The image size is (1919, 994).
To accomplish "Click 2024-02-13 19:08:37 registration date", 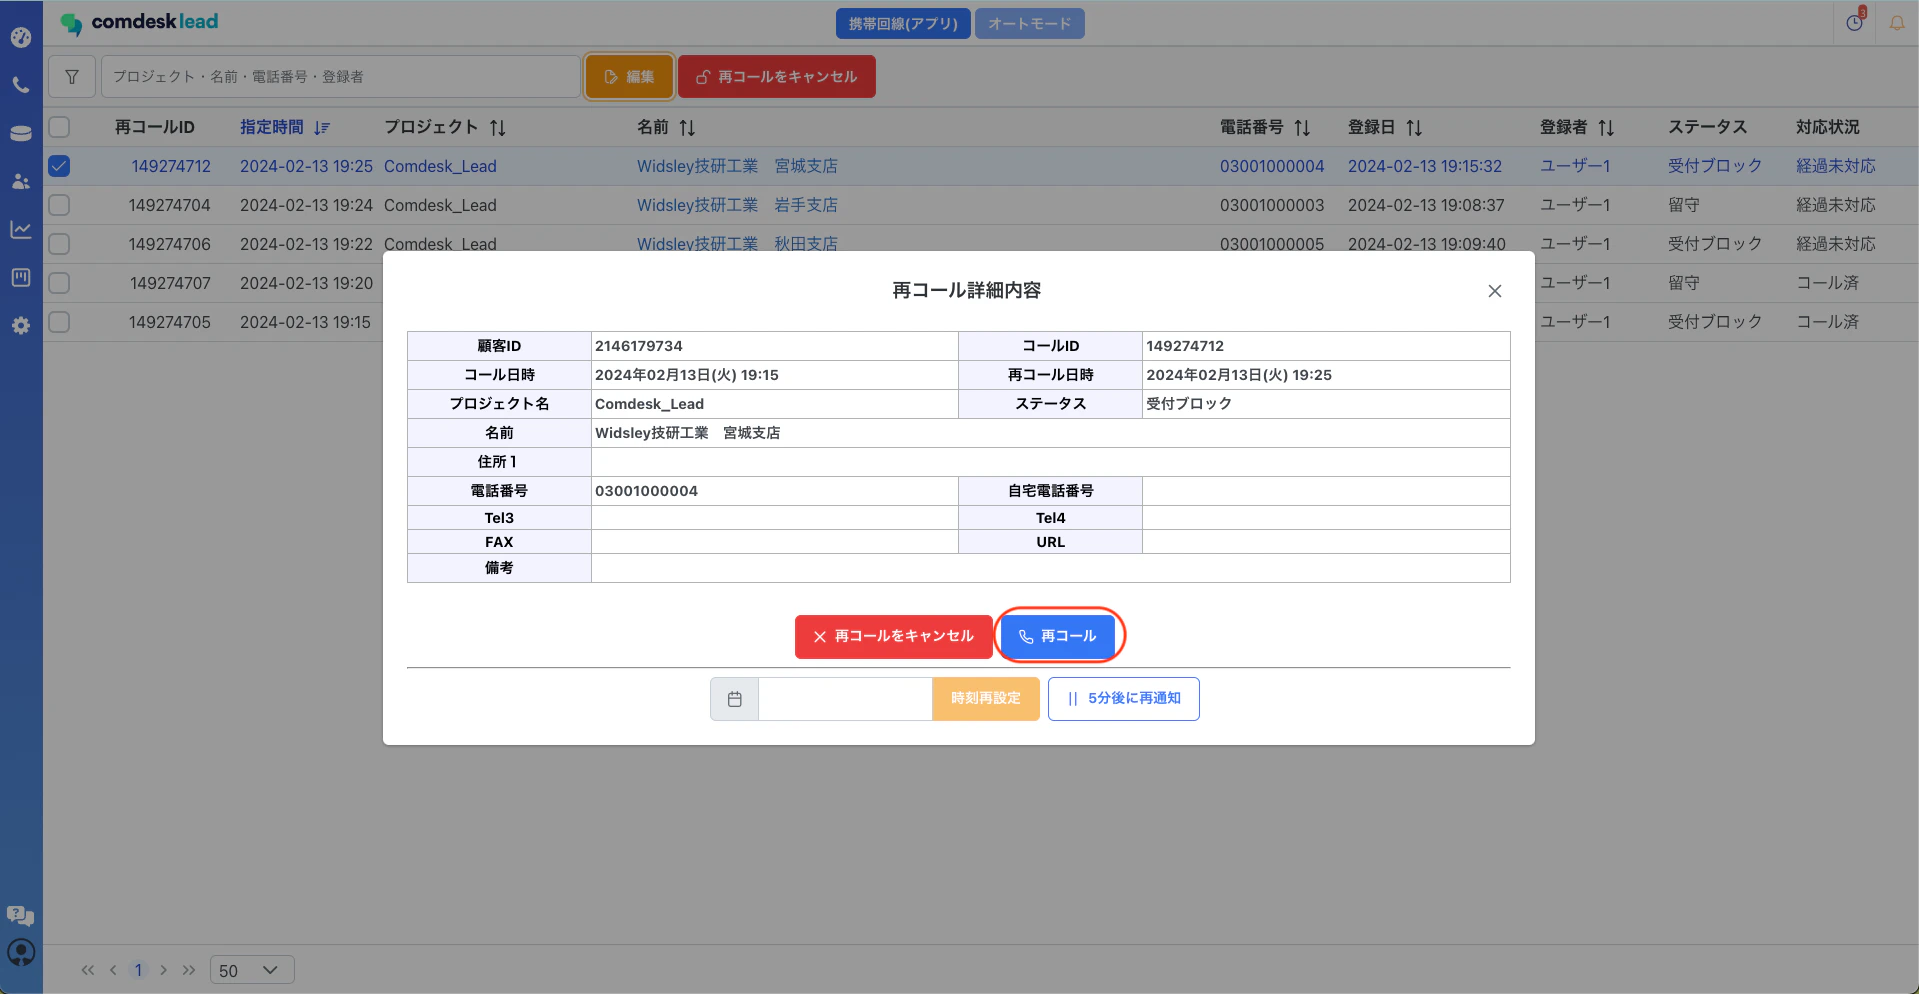I will 1426,205.
